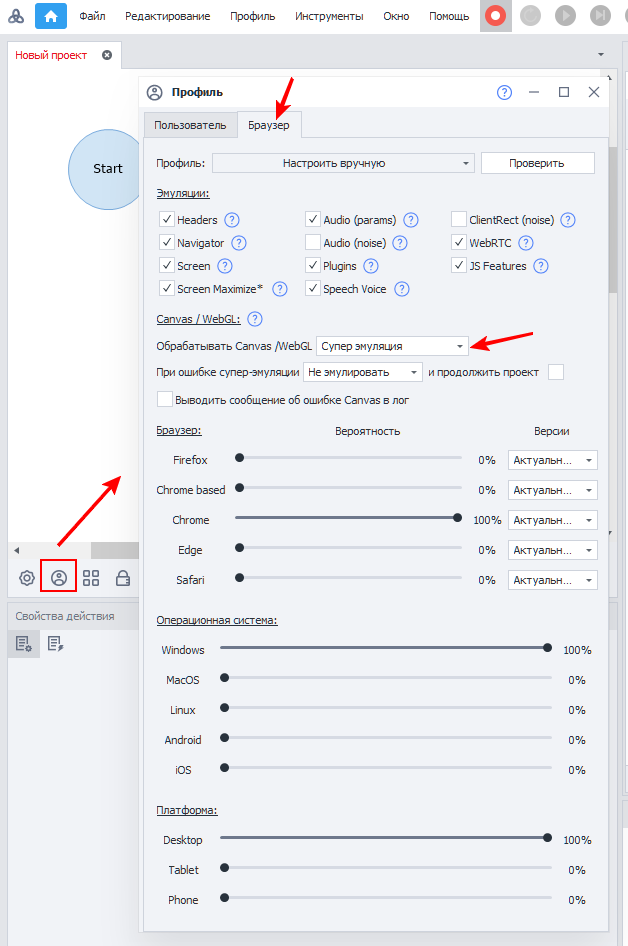Open the profile icon in bottom toolbar
The width and height of the screenshot is (628, 946).
coord(59,577)
